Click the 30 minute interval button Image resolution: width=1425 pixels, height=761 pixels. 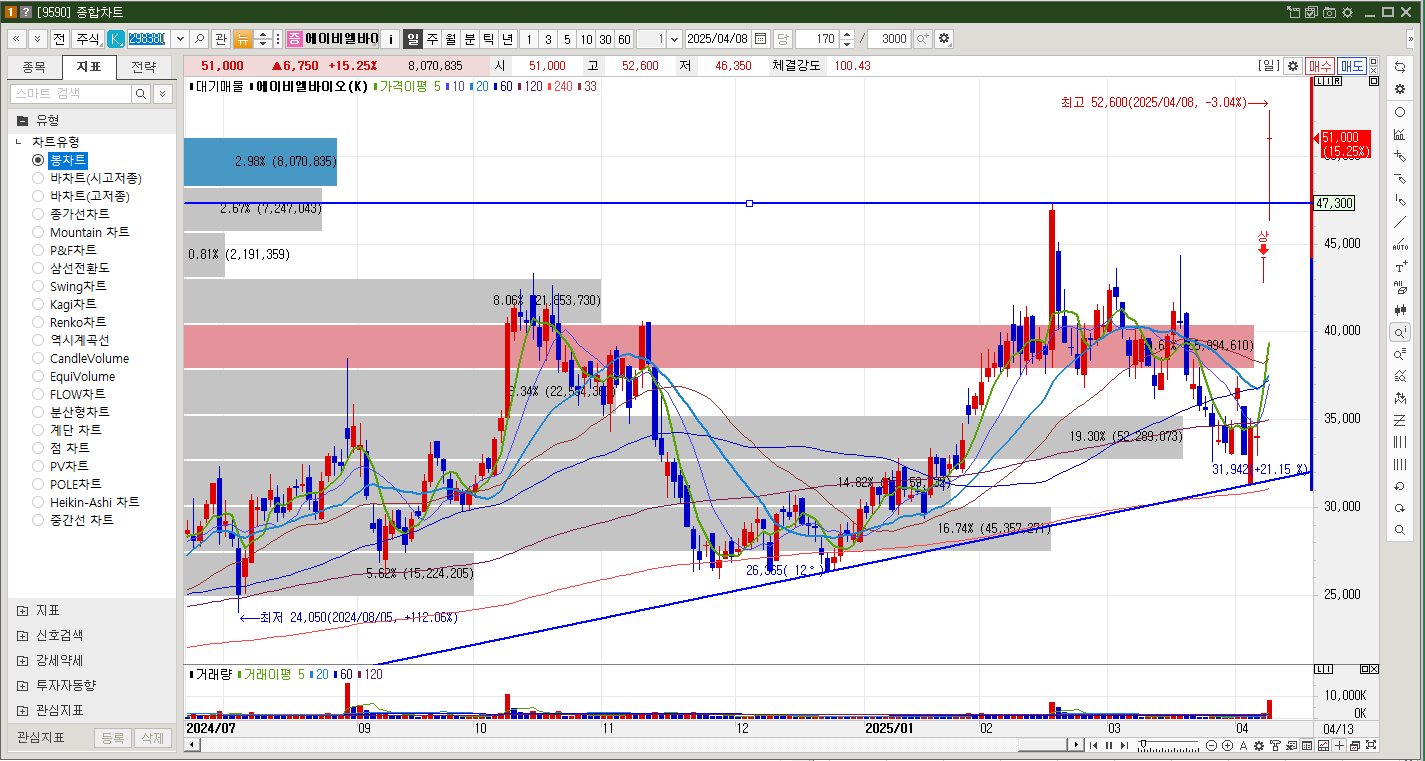[605, 39]
